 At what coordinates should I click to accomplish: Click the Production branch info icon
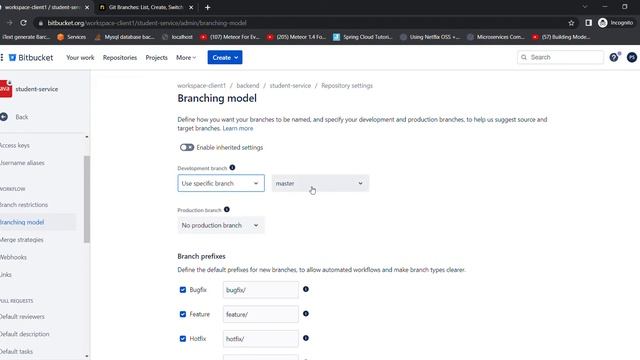pos(227,209)
